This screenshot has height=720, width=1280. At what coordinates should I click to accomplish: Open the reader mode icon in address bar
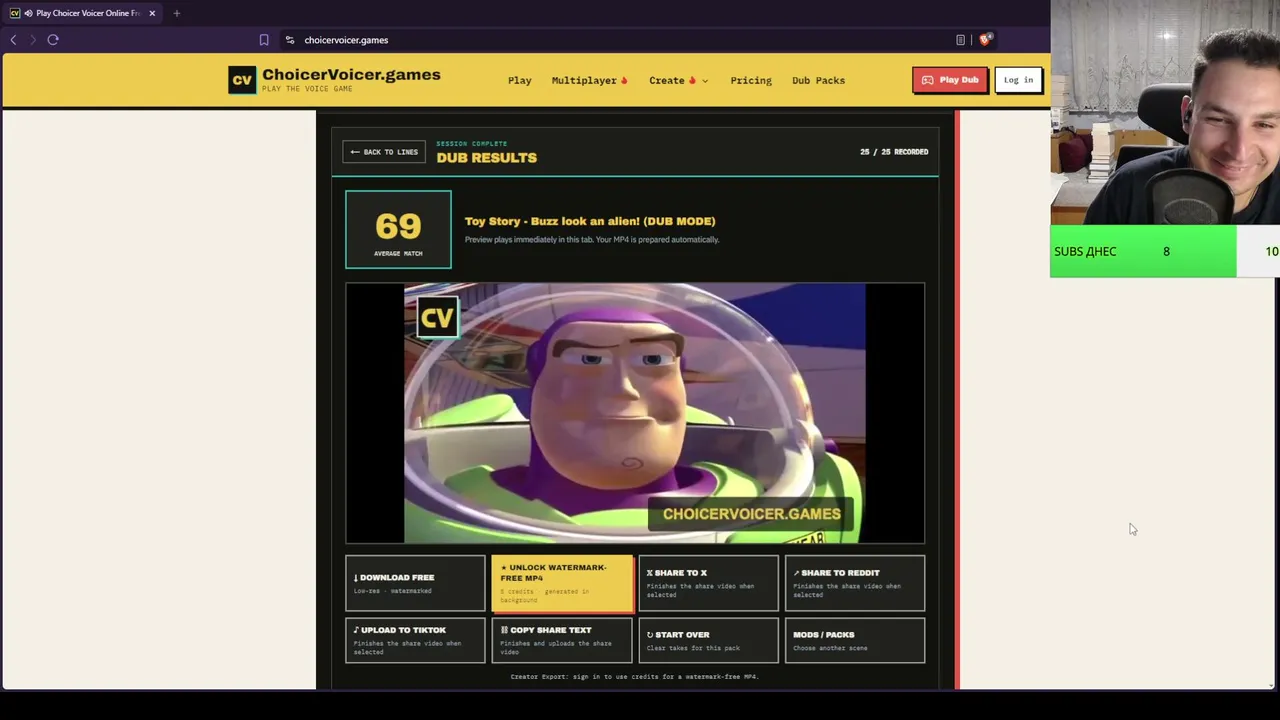pyautogui.click(x=961, y=40)
